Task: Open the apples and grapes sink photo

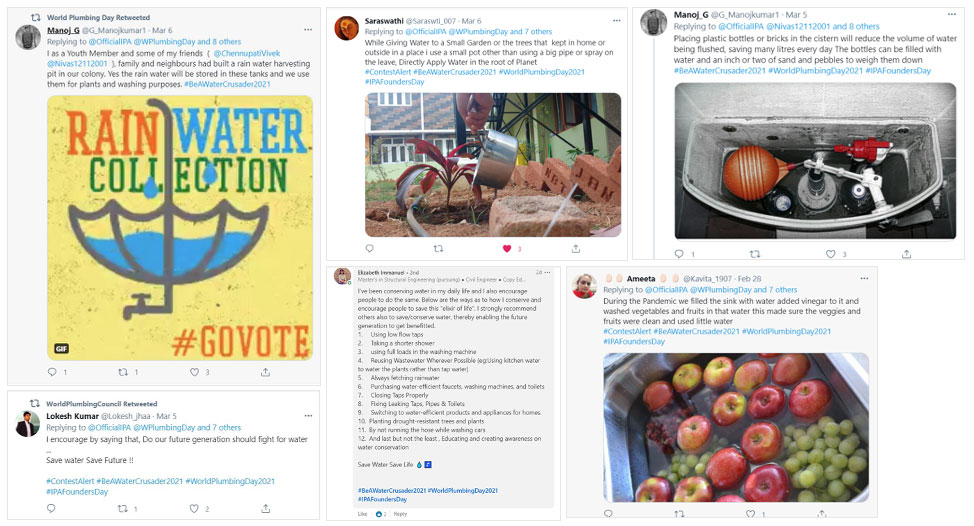Action: pos(736,427)
